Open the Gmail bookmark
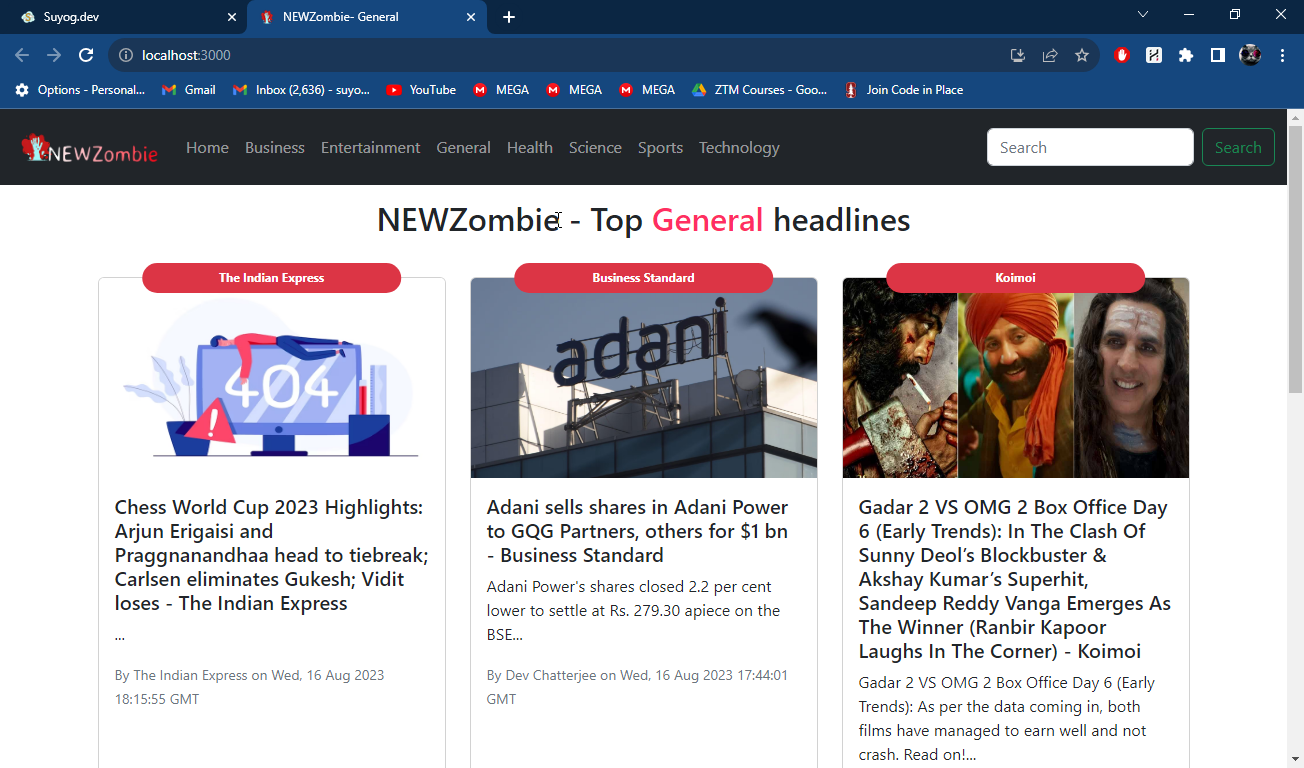1304x768 pixels. click(189, 90)
